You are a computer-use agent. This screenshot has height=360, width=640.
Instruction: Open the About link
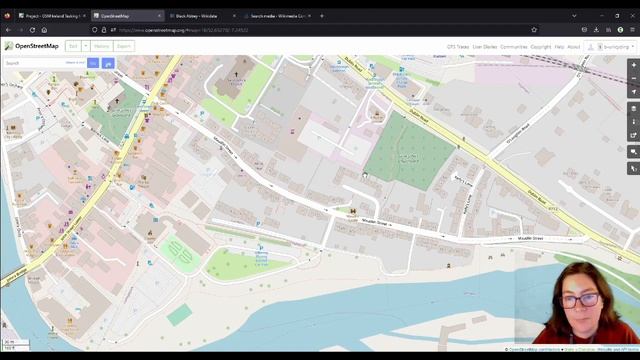click(573, 47)
